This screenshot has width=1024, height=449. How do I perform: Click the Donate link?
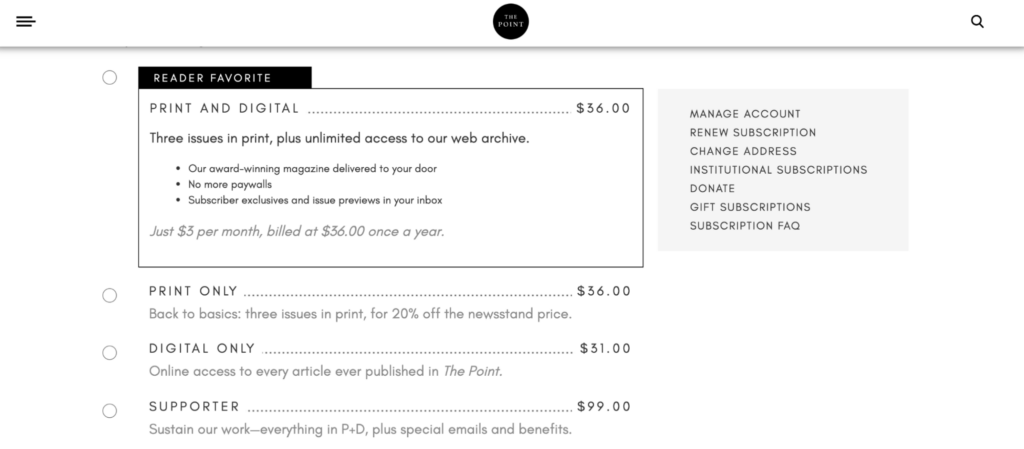point(712,188)
